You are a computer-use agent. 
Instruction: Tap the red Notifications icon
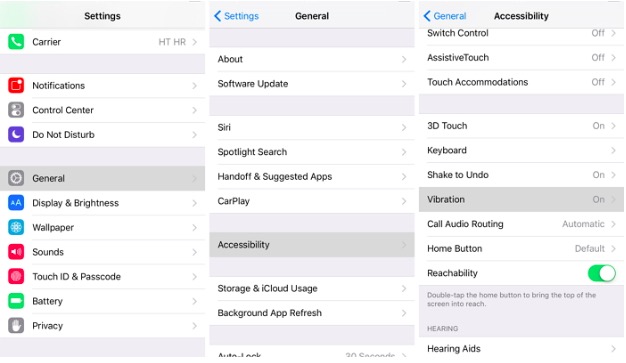(x=16, y=85)
